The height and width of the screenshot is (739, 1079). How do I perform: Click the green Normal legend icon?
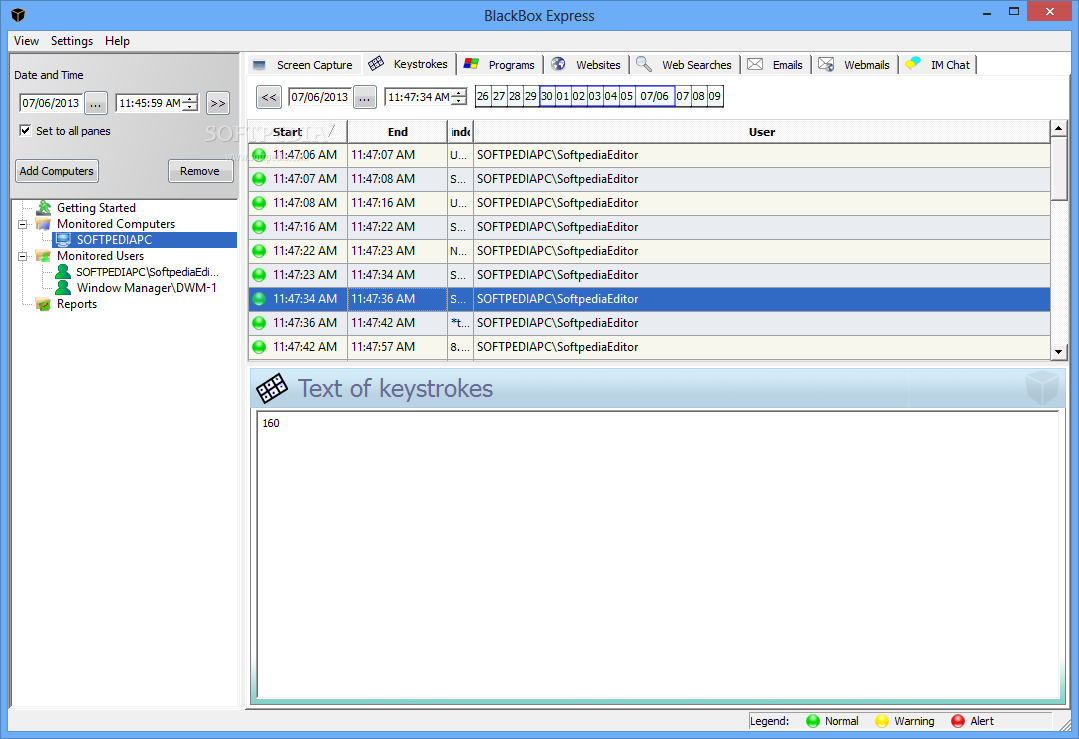point(813,721)
